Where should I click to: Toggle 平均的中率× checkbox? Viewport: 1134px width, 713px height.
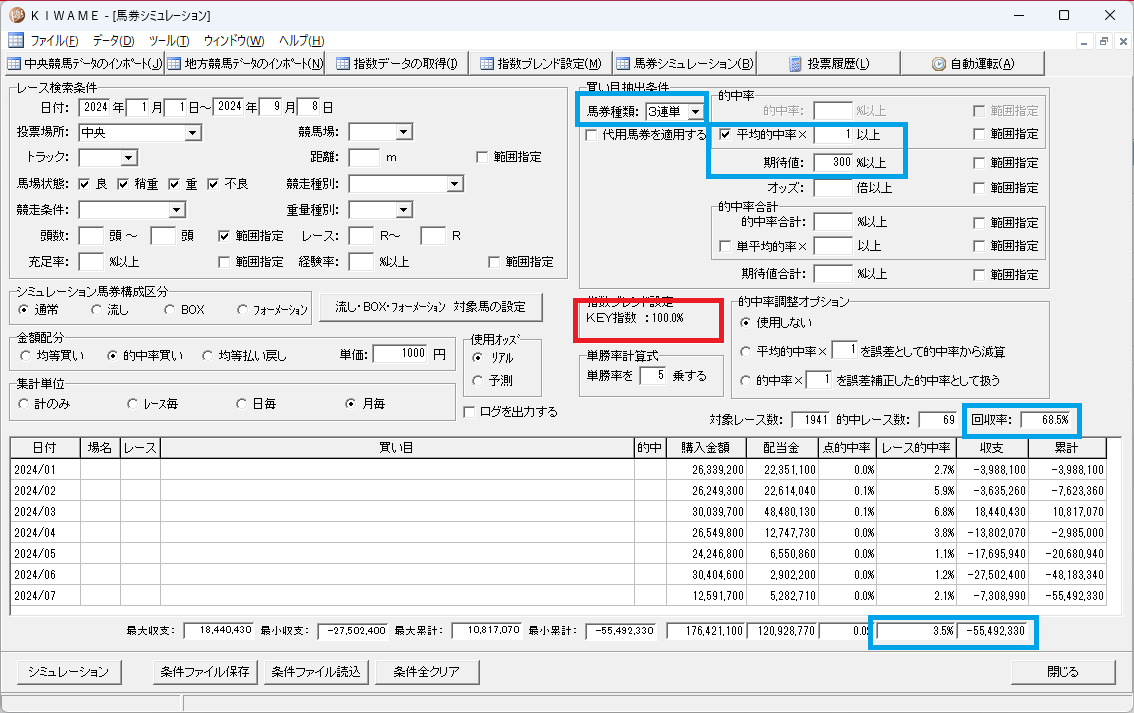[725, 135]
